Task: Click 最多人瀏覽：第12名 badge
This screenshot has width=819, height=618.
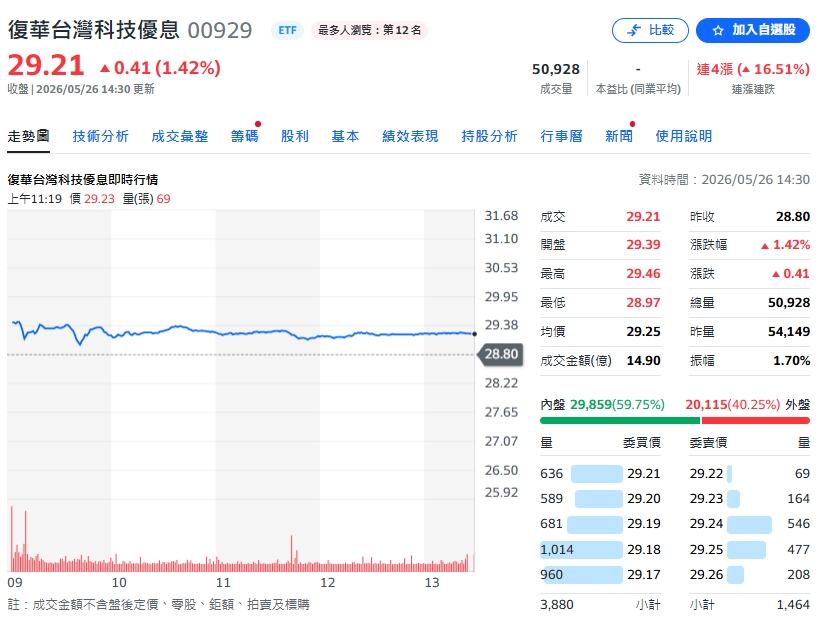Action: [x=369, y=30]
